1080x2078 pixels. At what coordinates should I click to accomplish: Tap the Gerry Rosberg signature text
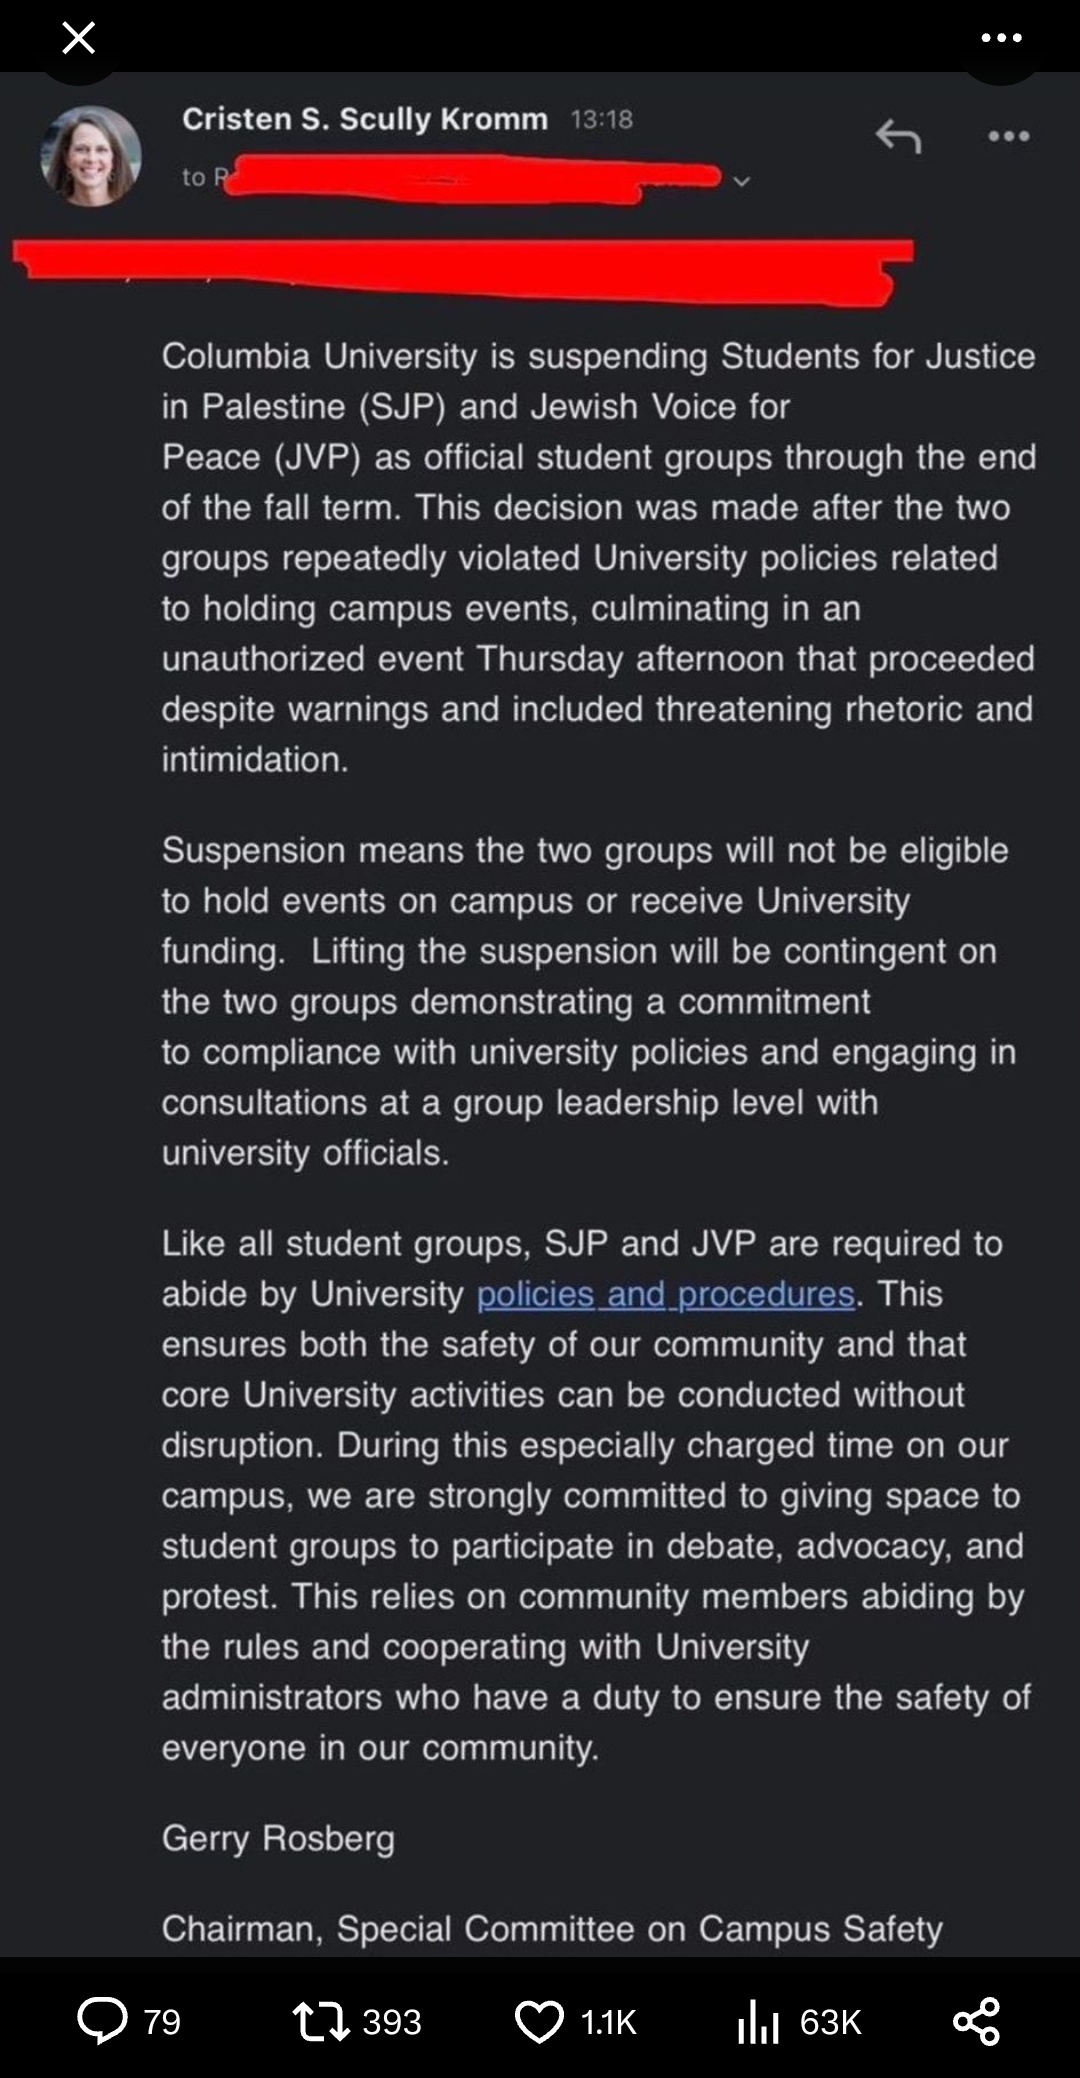pos(278,1838)
